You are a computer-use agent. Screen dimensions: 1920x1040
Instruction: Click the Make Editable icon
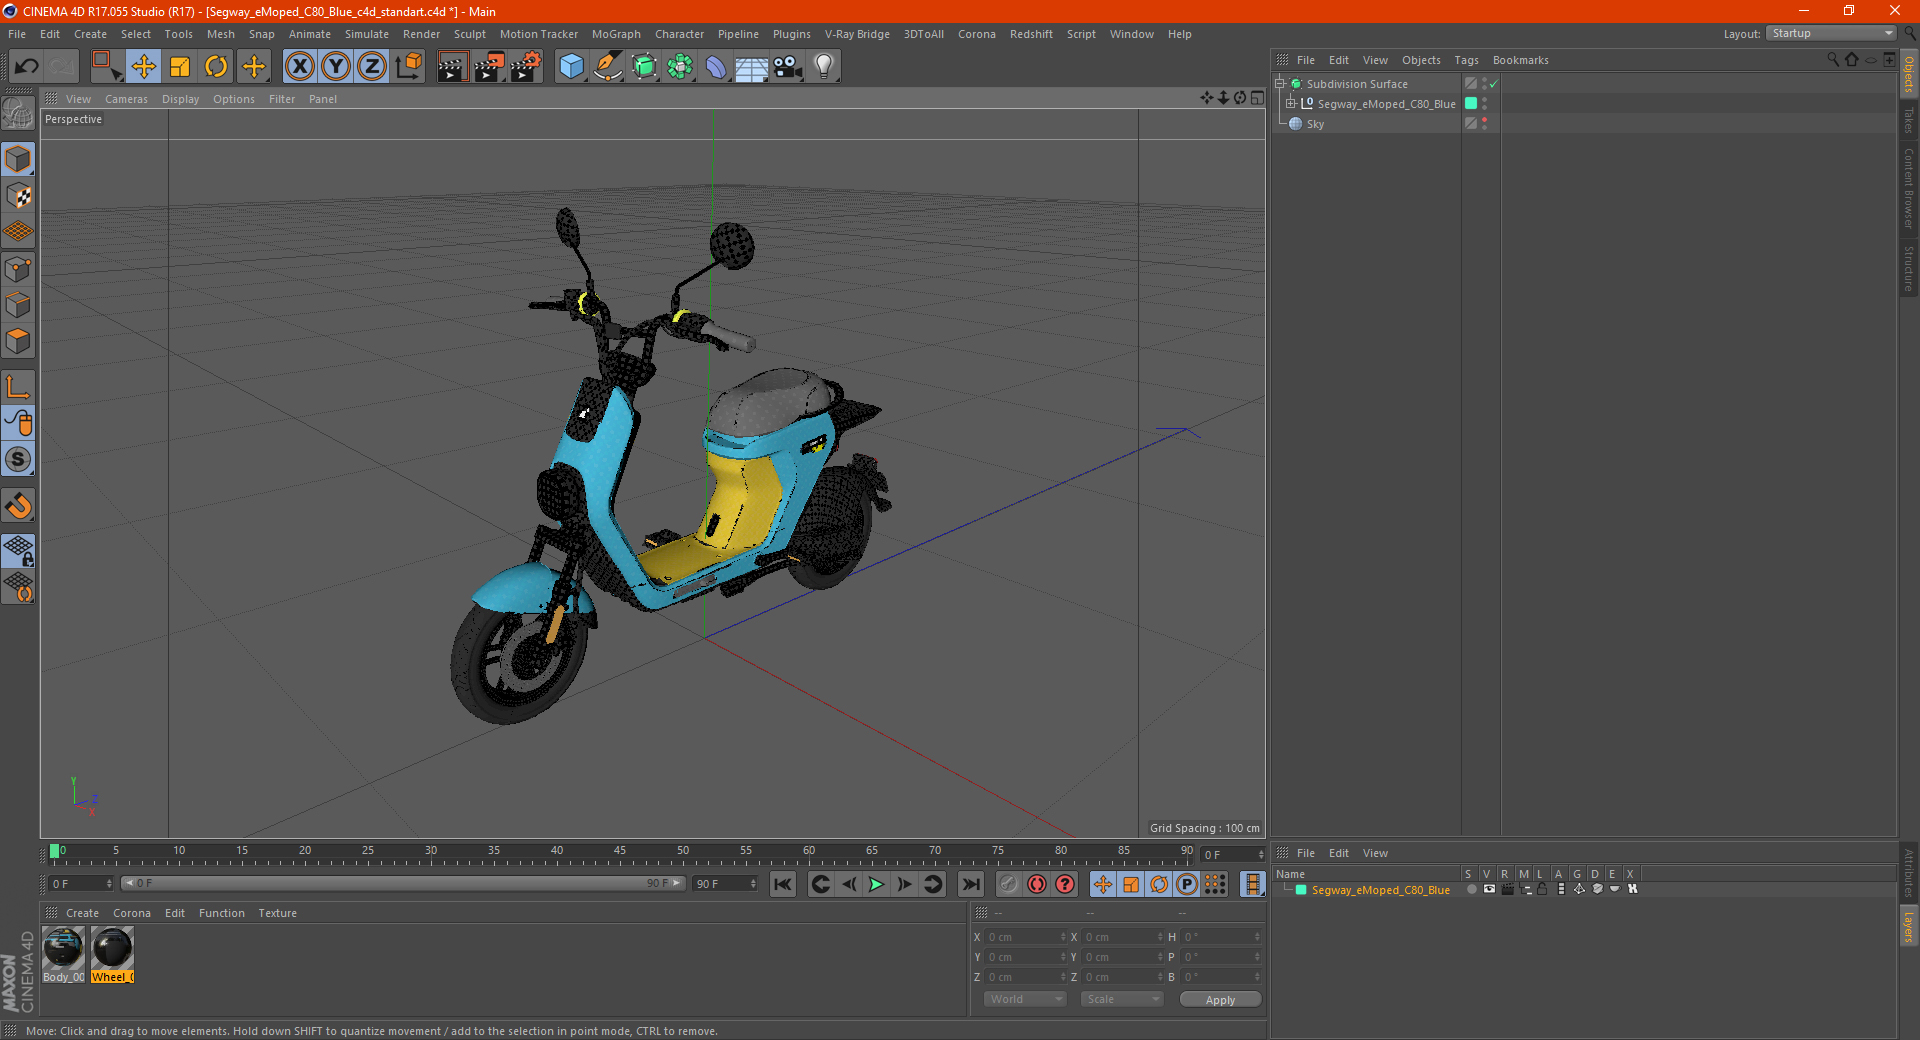click(18, 114)
